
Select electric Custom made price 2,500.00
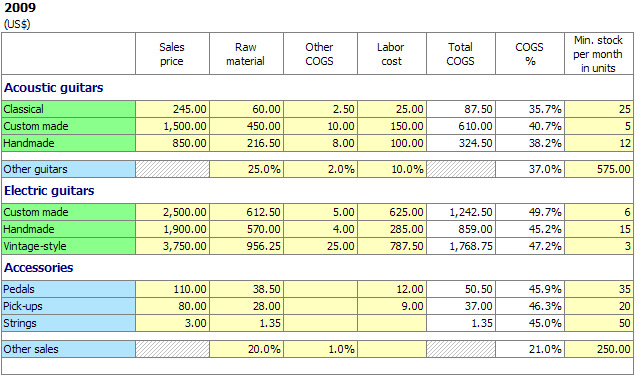(173, 212)
